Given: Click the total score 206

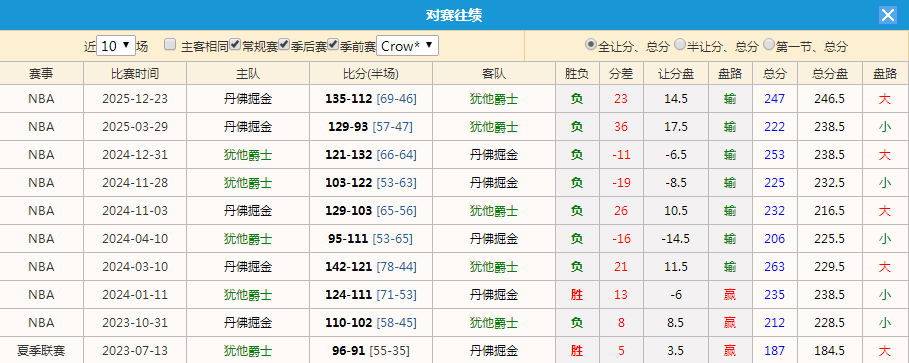Looking at the screenshot, I should [775, 238].
